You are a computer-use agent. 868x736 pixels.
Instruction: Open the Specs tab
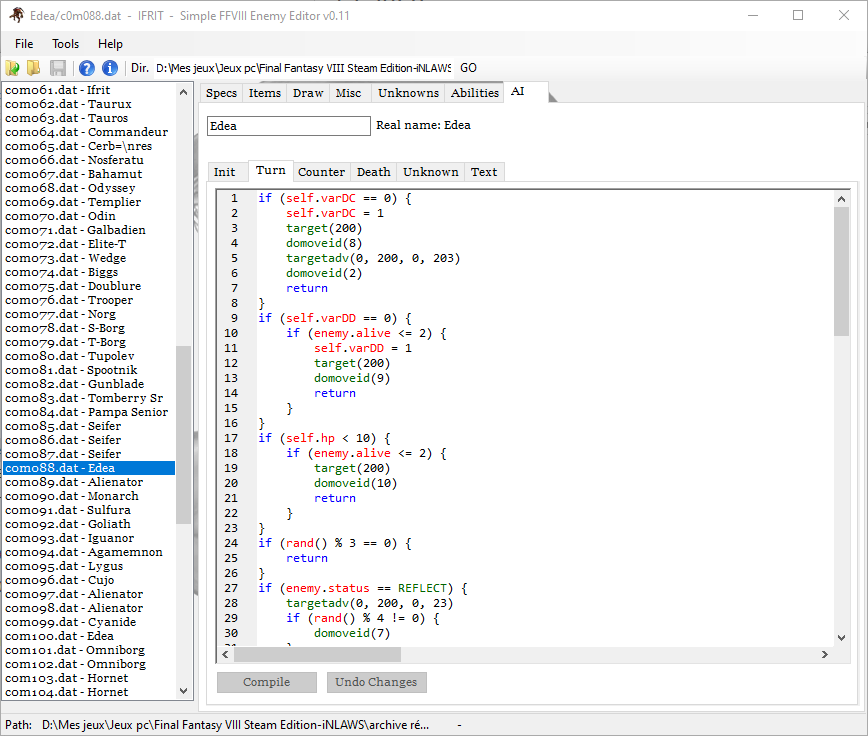click(221, 93)
